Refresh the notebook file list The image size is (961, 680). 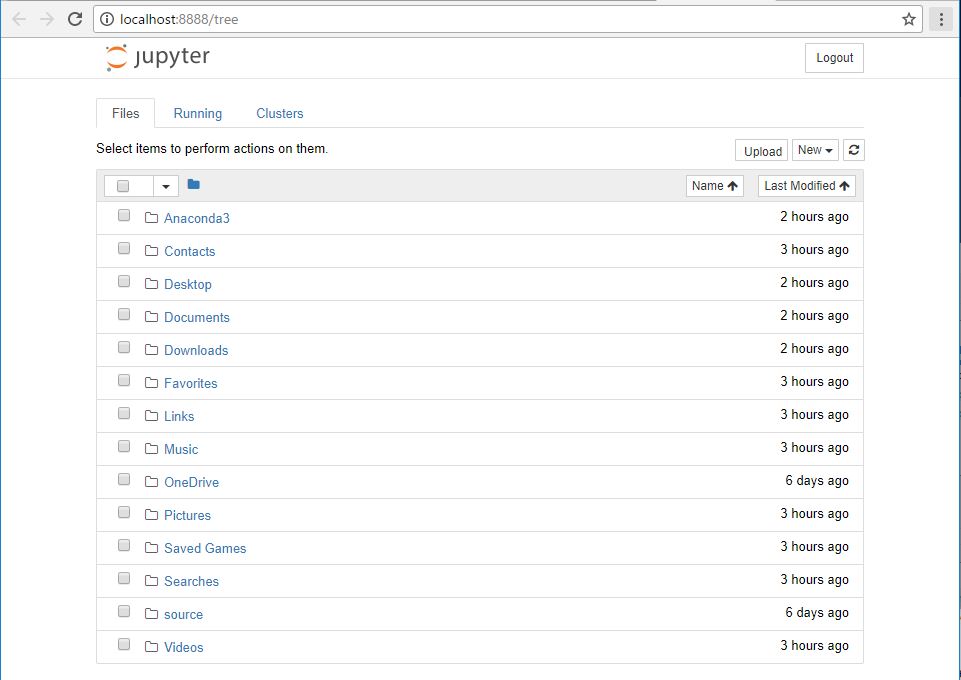pyautogui.click(x=853, y=150)
